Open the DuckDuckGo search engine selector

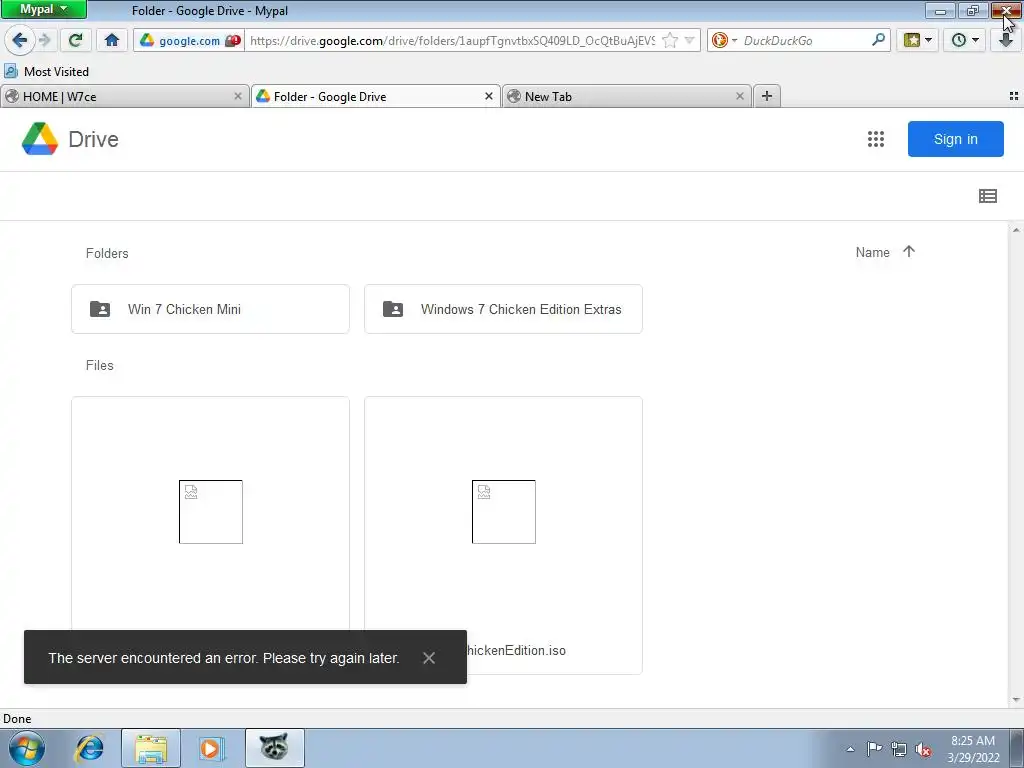tap(724, 40)
